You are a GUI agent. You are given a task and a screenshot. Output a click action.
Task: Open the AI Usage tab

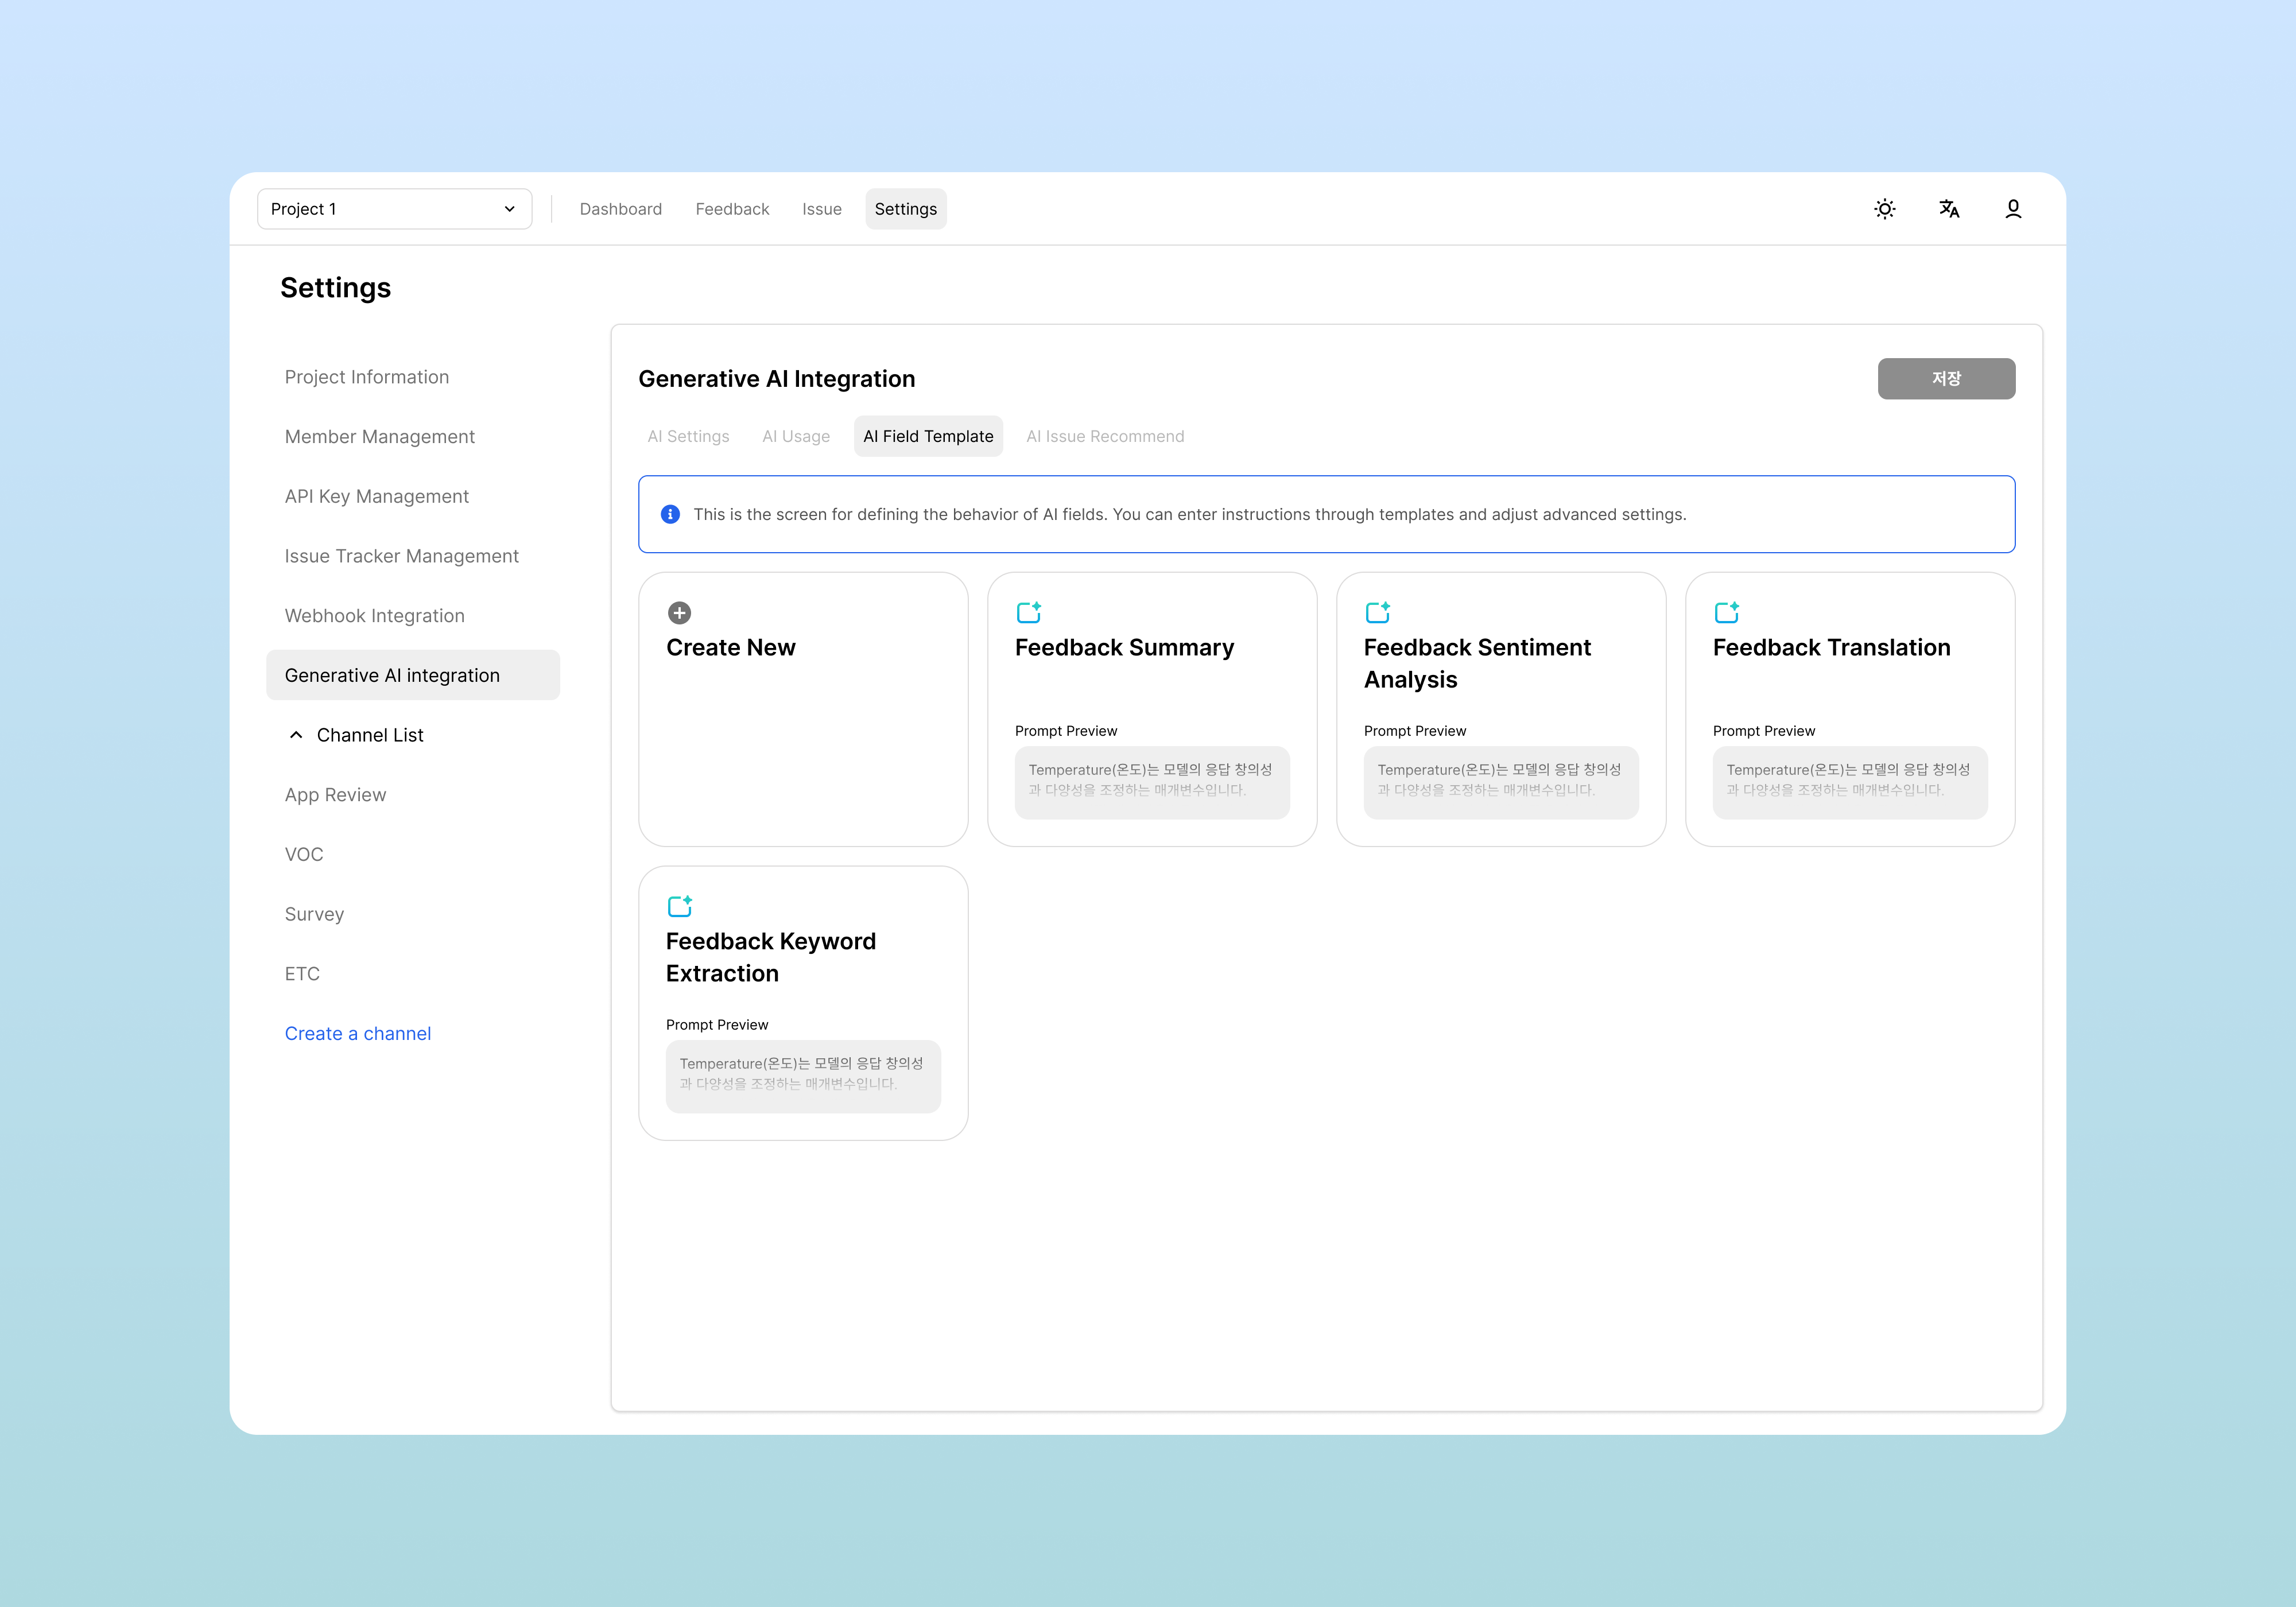coord(796,436)
